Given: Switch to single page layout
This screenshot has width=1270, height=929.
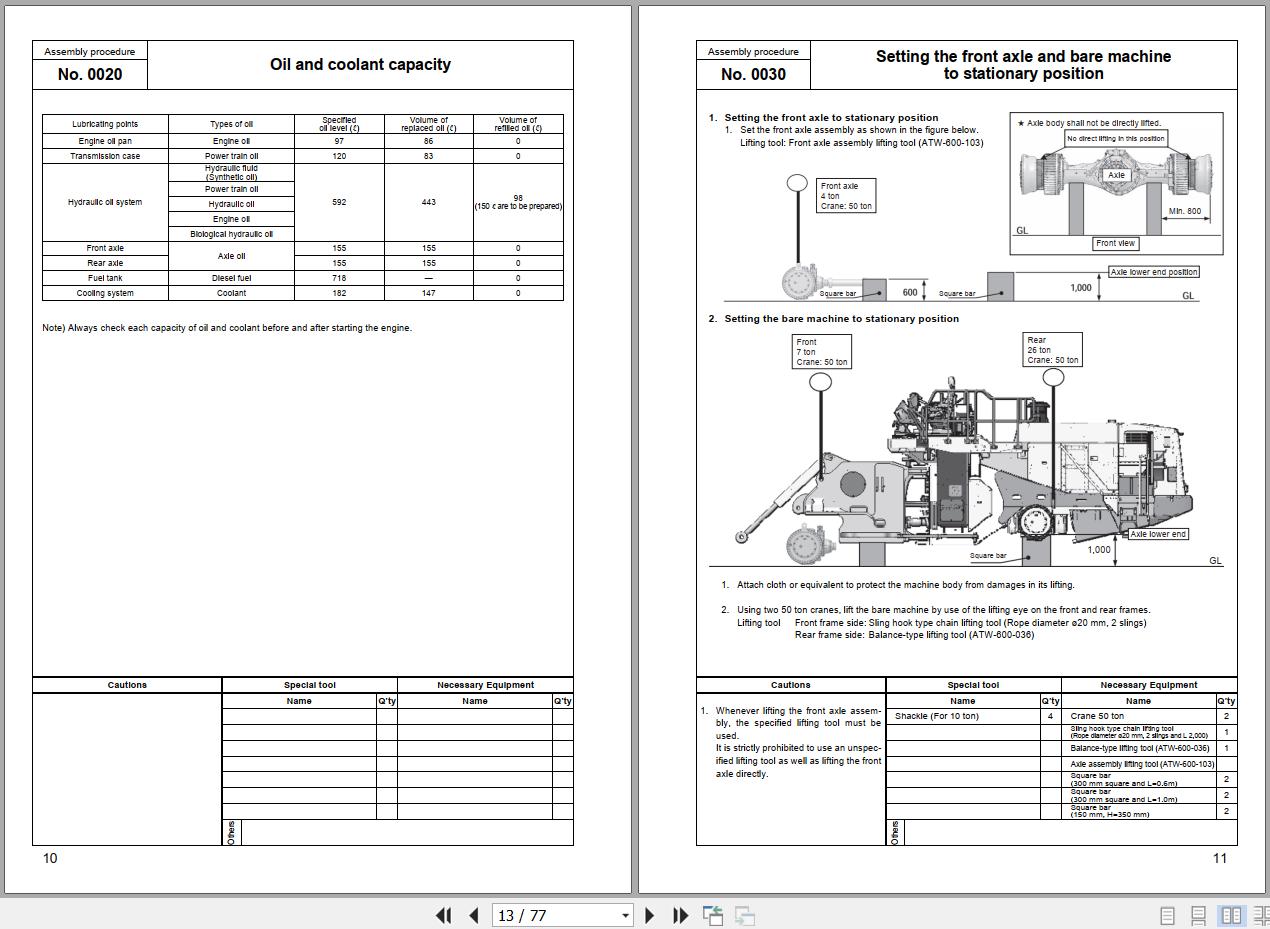Looking at the screenshot, I should point(1167,915).
